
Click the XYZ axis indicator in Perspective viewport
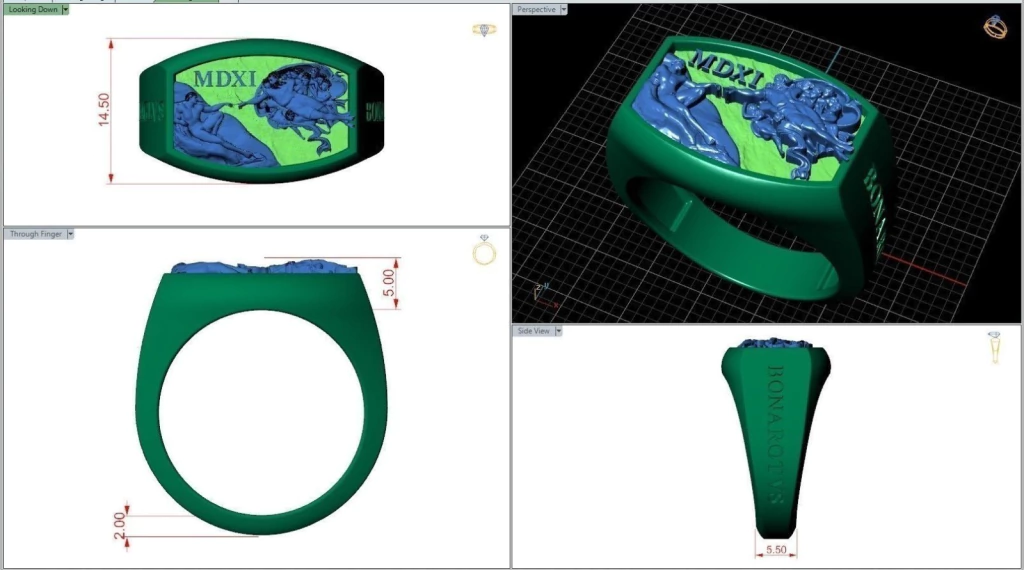[x=539, y=290]
